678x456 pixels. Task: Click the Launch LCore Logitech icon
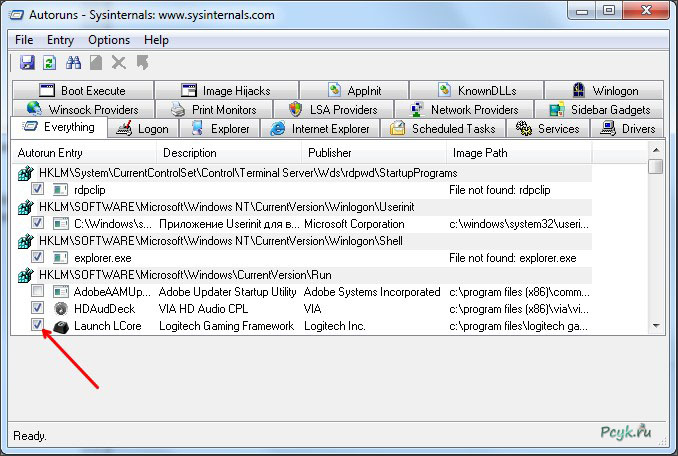point(61,326)
